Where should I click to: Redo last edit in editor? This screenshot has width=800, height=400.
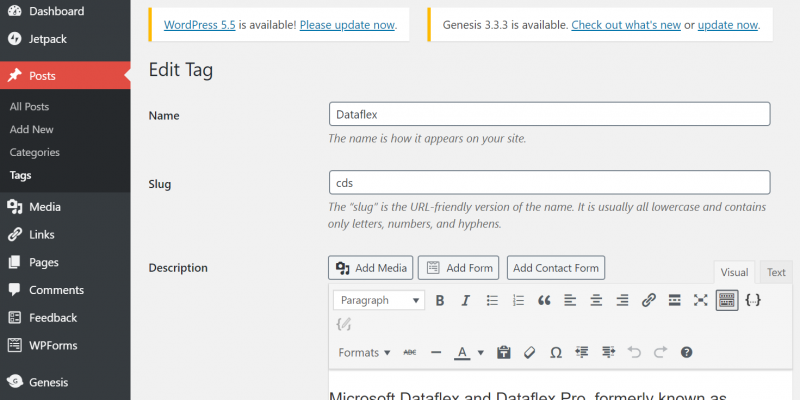click(661, 353)
